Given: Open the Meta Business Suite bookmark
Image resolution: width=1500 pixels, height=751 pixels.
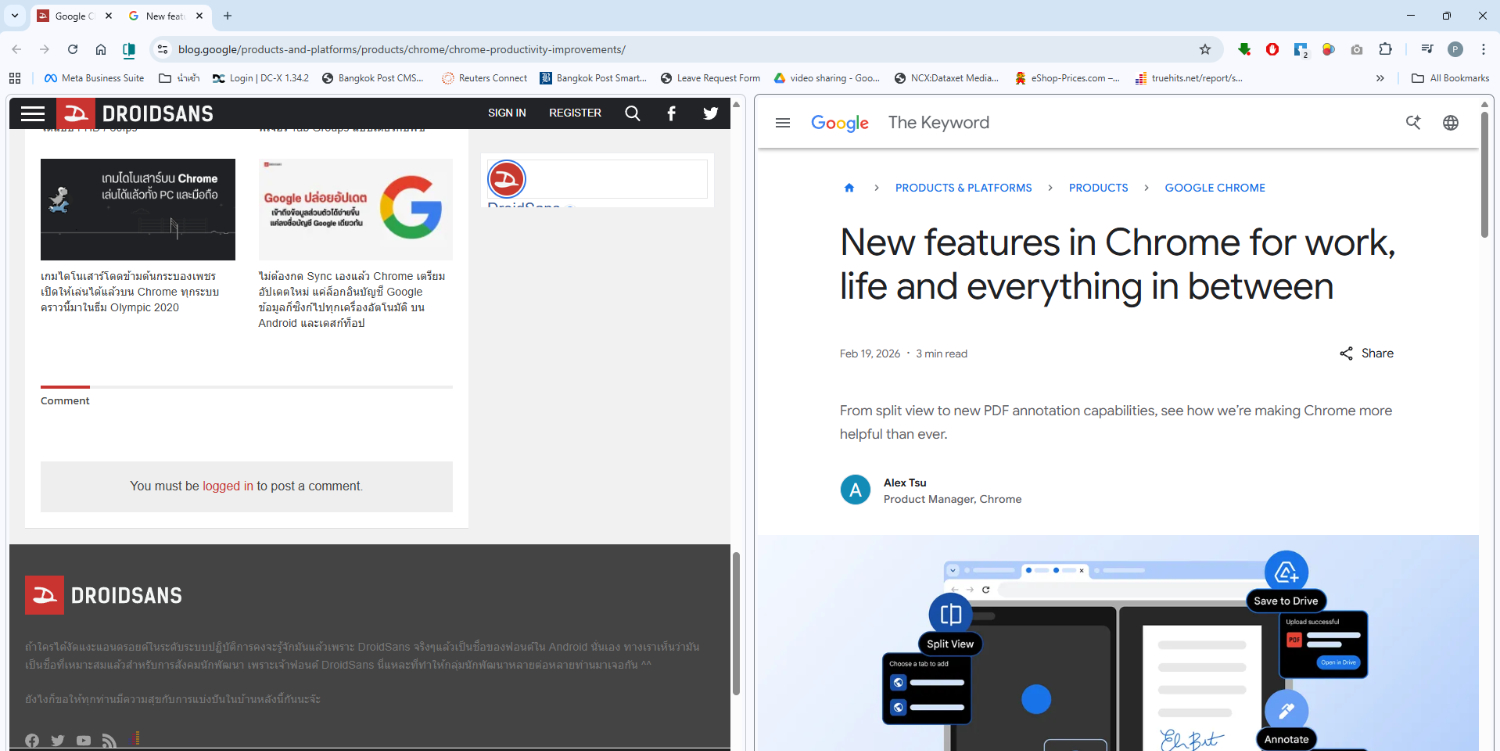Looking at the screenshot, I should click(x=94, y=78).
